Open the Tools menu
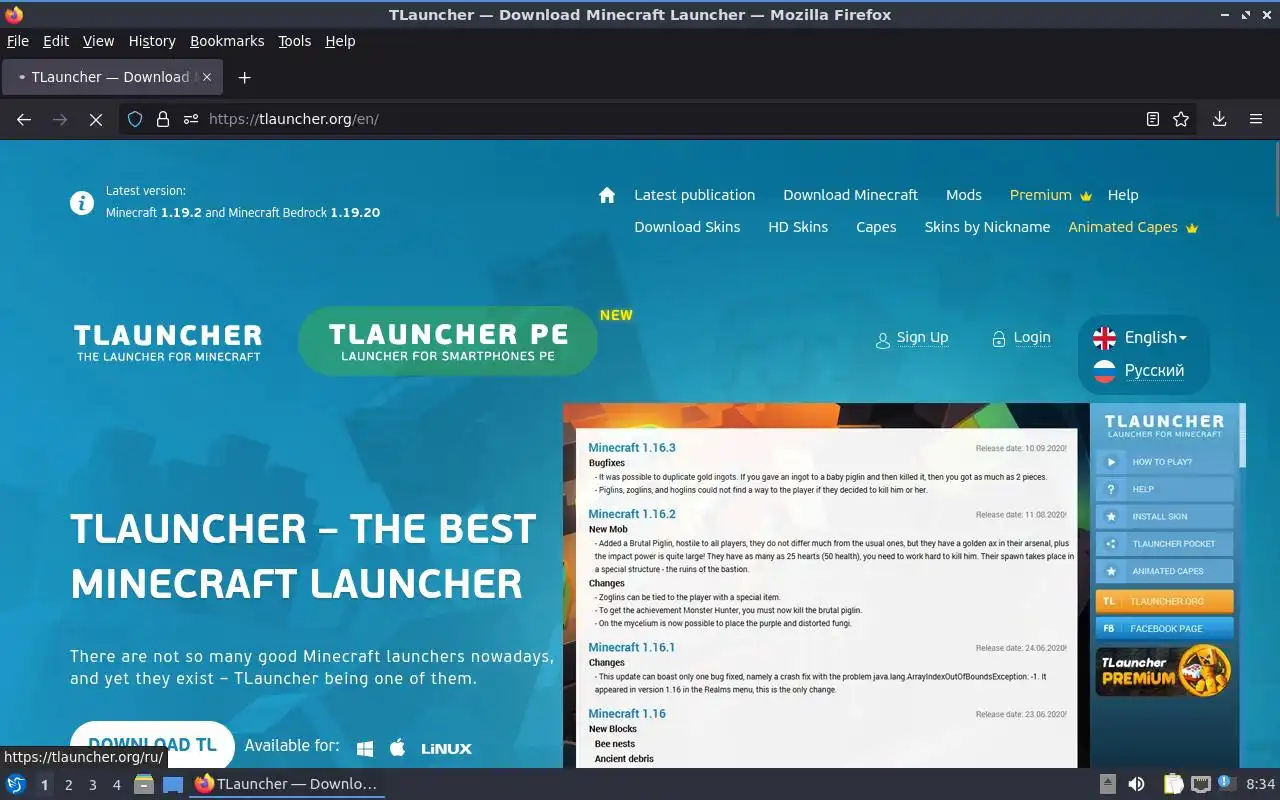 pyautogui.click(x=295, y=41)
